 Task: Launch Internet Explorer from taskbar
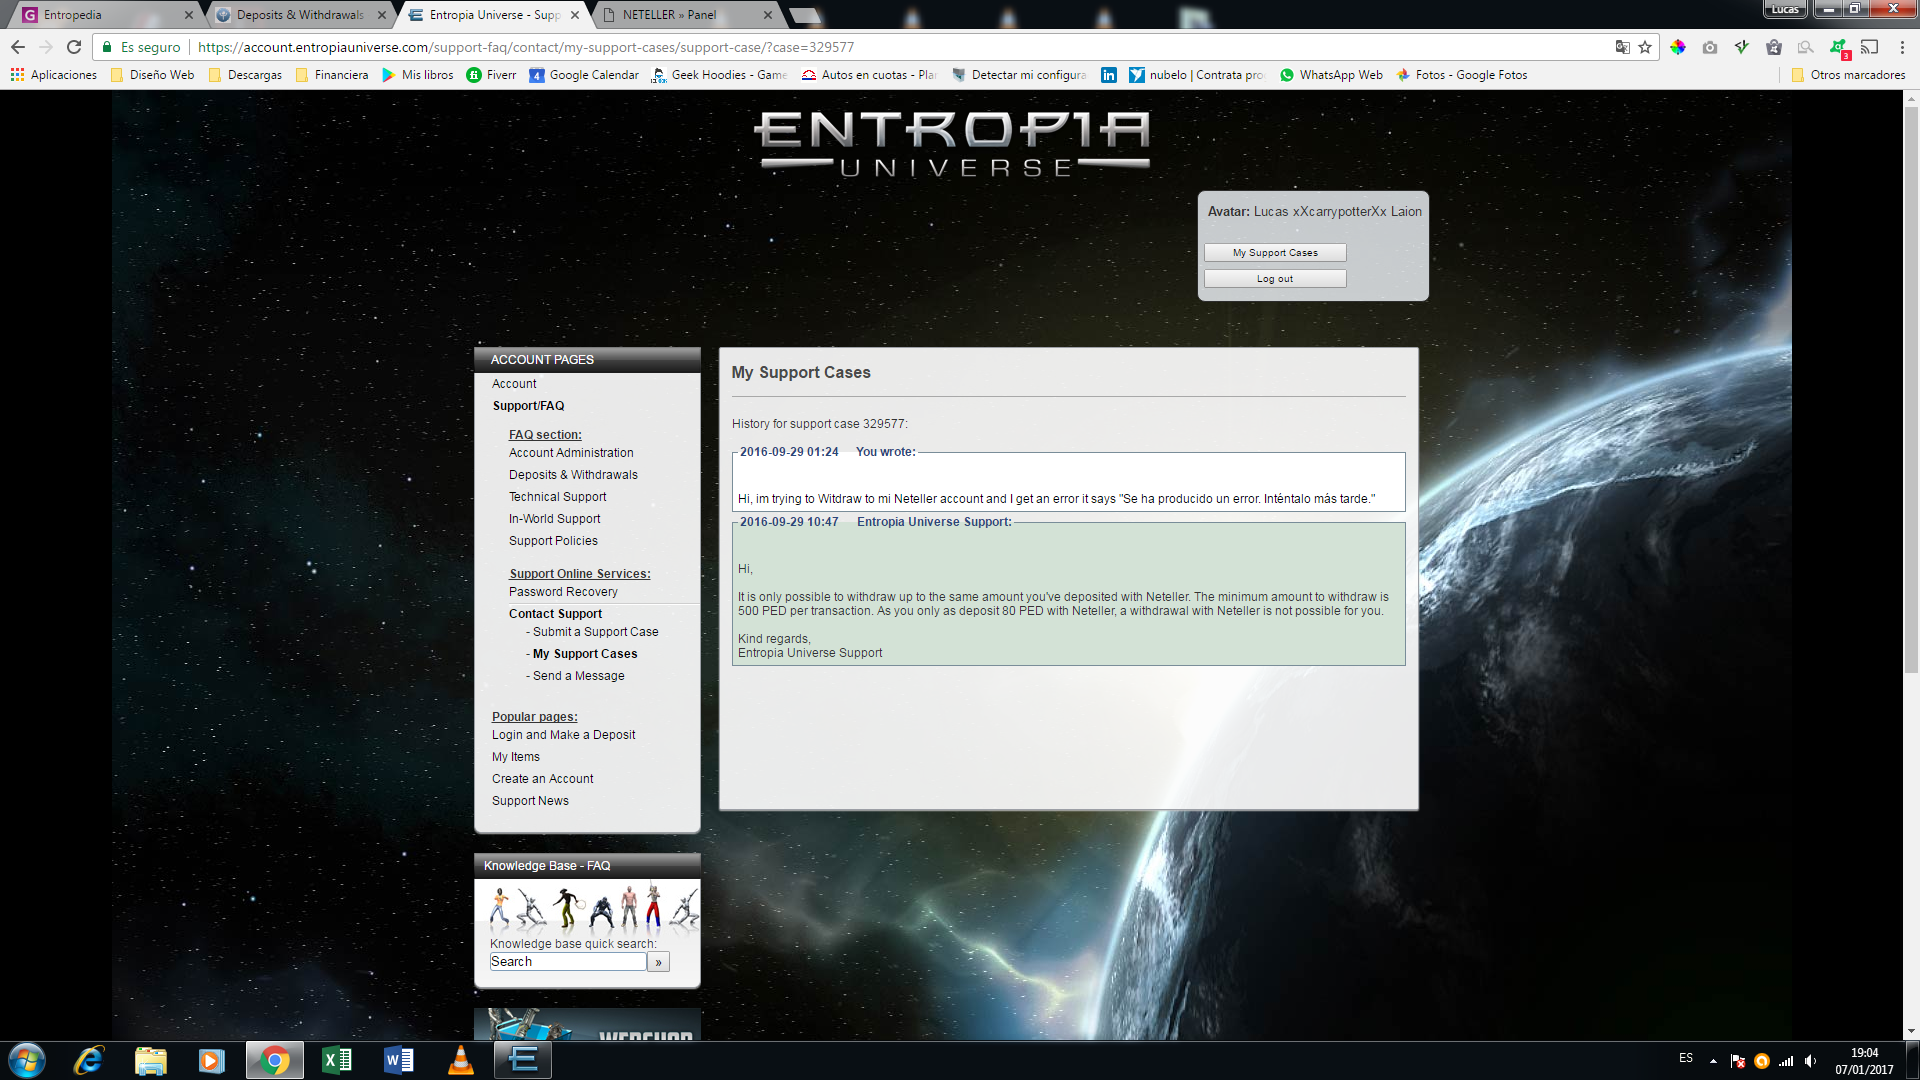click(x=89, y=1061)
